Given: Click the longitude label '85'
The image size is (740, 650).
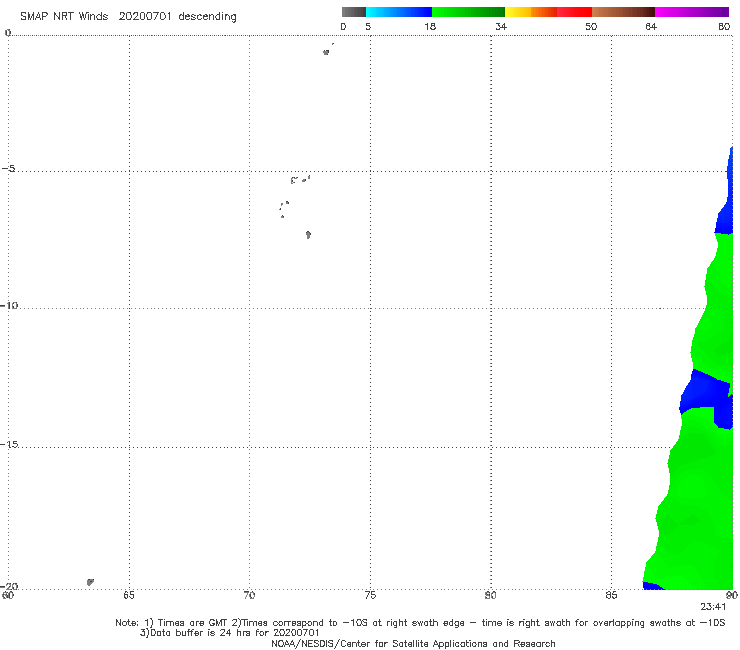Looking at the screenshot, I should [x=611, y=595].
